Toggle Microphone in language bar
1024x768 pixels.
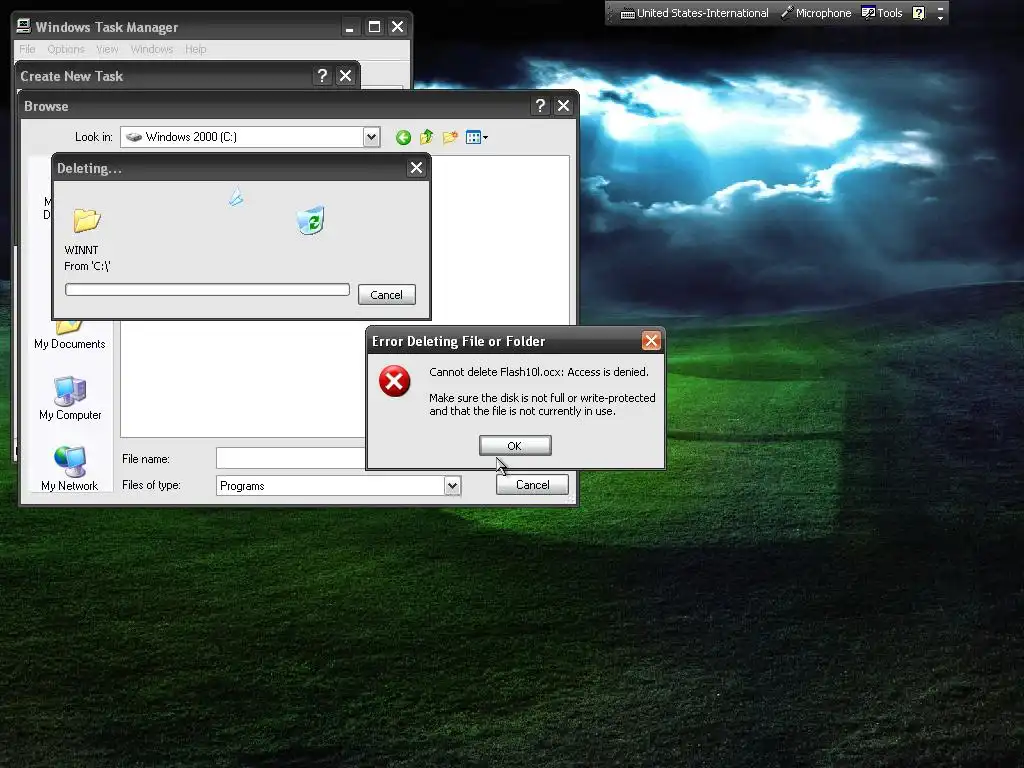coord(816,13)
